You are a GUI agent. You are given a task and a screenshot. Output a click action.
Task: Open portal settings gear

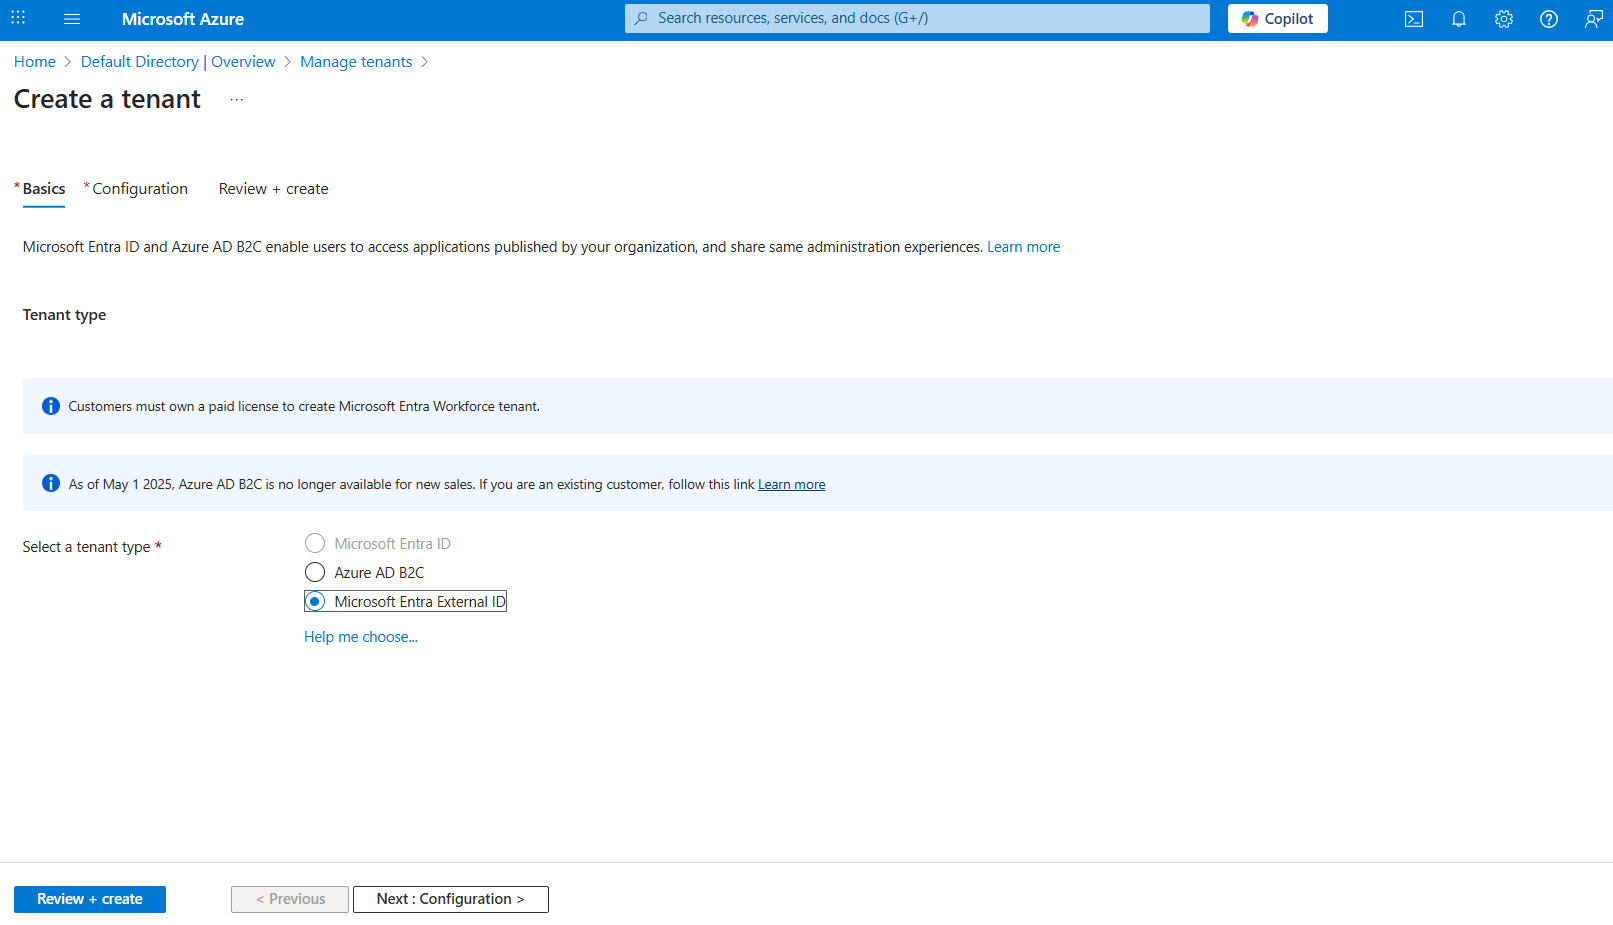coord(1504,19)
